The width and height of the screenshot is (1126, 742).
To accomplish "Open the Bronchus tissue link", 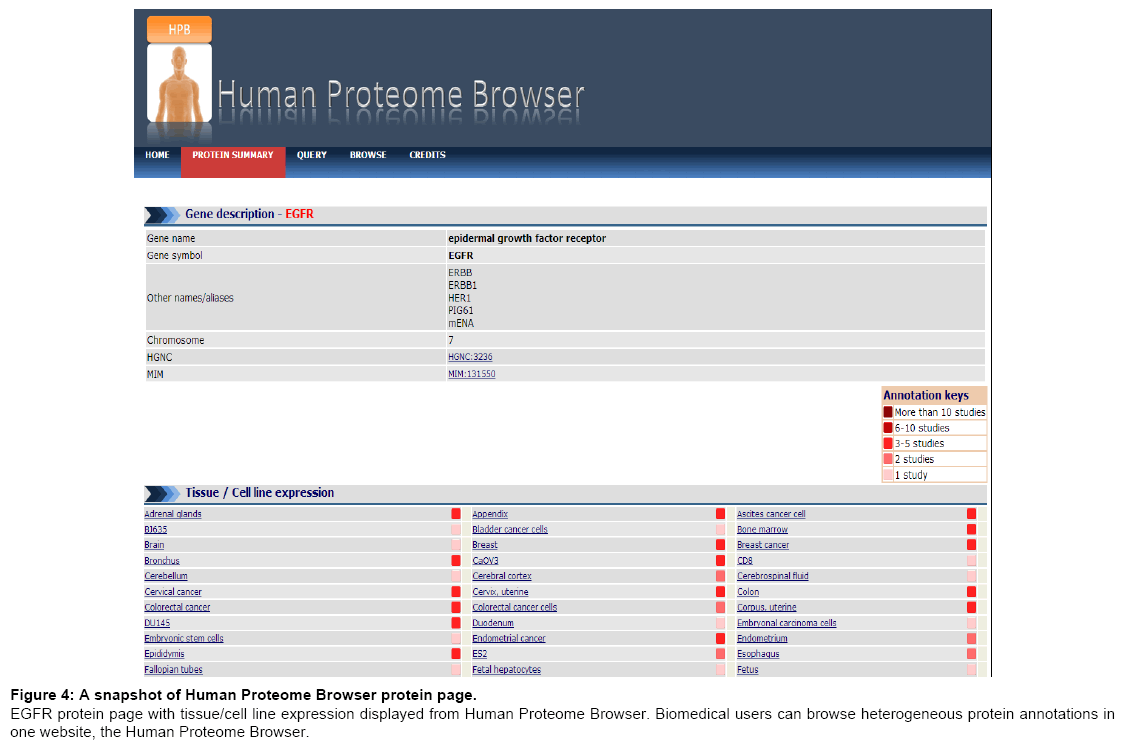I will tap(162, 561).
